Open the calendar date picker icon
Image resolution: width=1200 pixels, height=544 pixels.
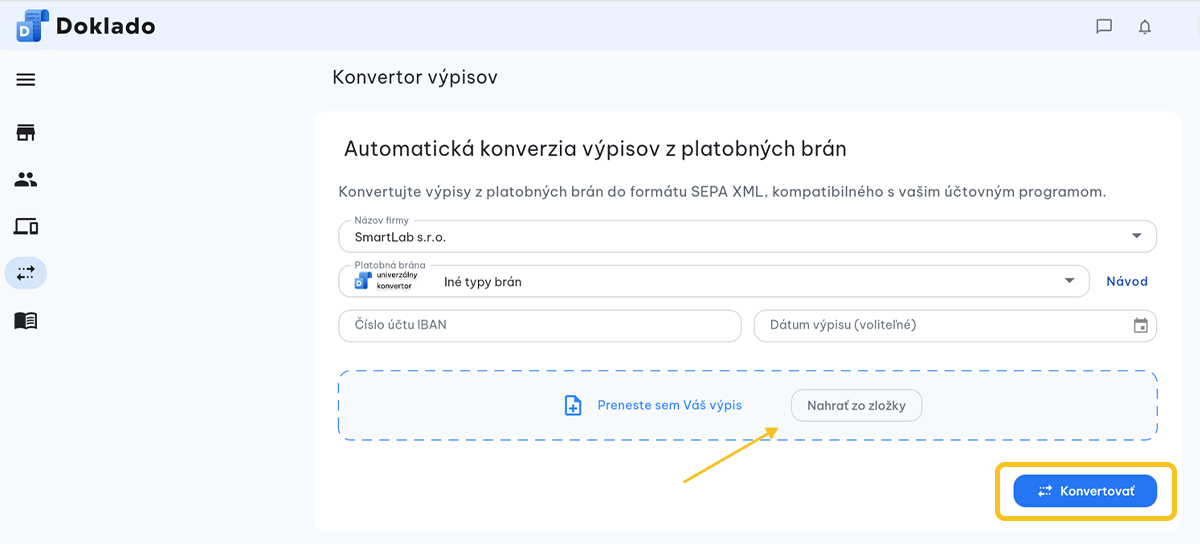pyautogui.click(x=1141, y=325)
